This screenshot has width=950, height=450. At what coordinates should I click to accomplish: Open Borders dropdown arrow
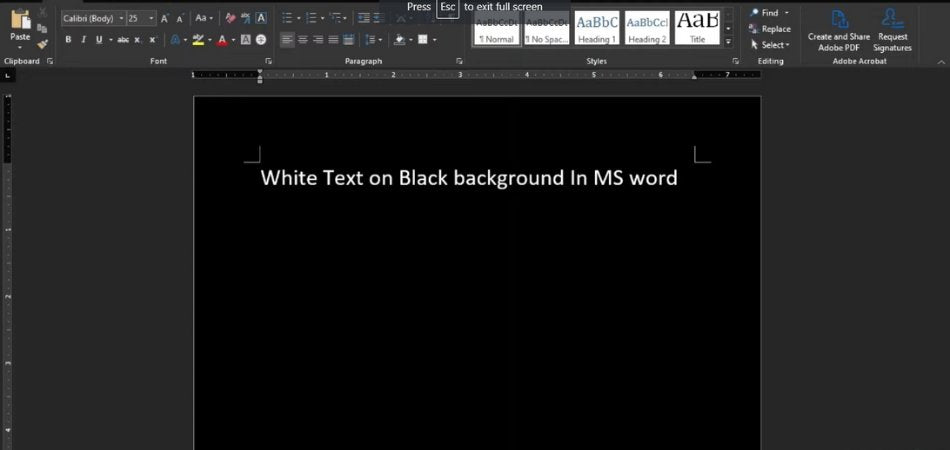point(434,40)
